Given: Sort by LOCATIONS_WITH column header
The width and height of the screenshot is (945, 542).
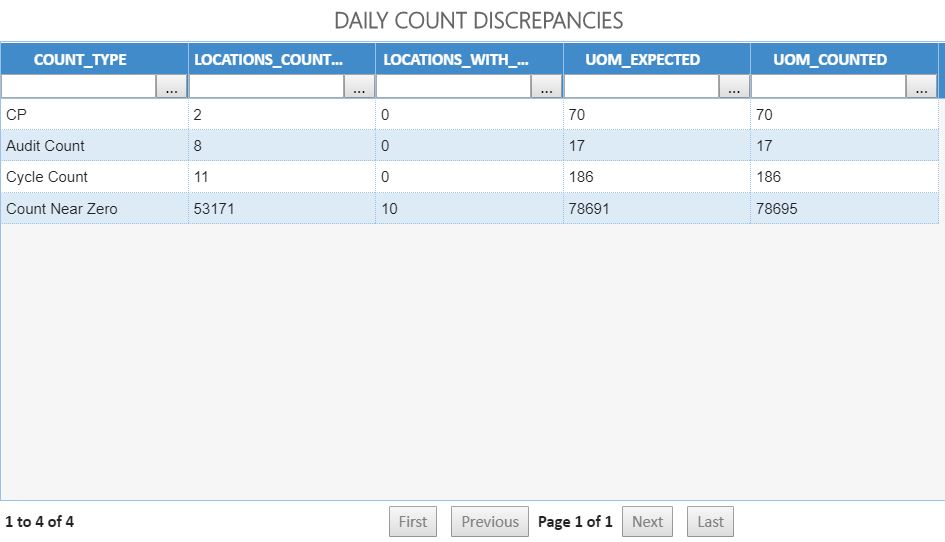Looking at the screenshot, I should click(x=456, y=59).
